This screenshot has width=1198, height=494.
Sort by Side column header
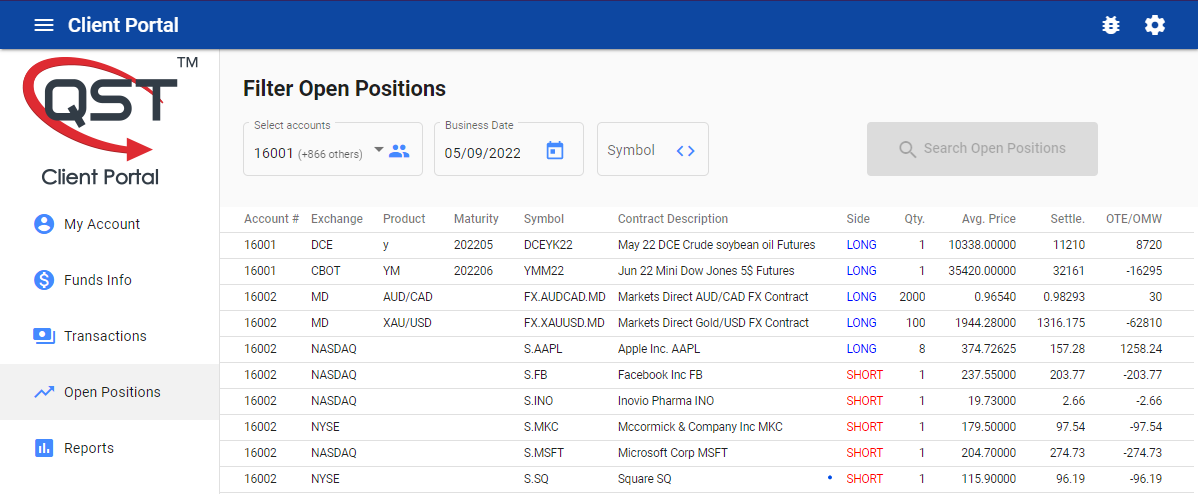pos(858,218)
